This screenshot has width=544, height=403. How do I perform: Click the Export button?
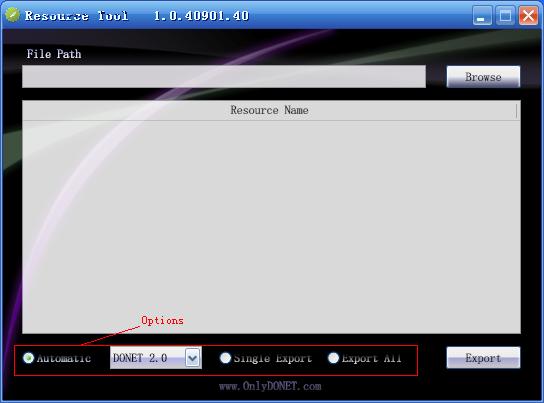[483, 358]
